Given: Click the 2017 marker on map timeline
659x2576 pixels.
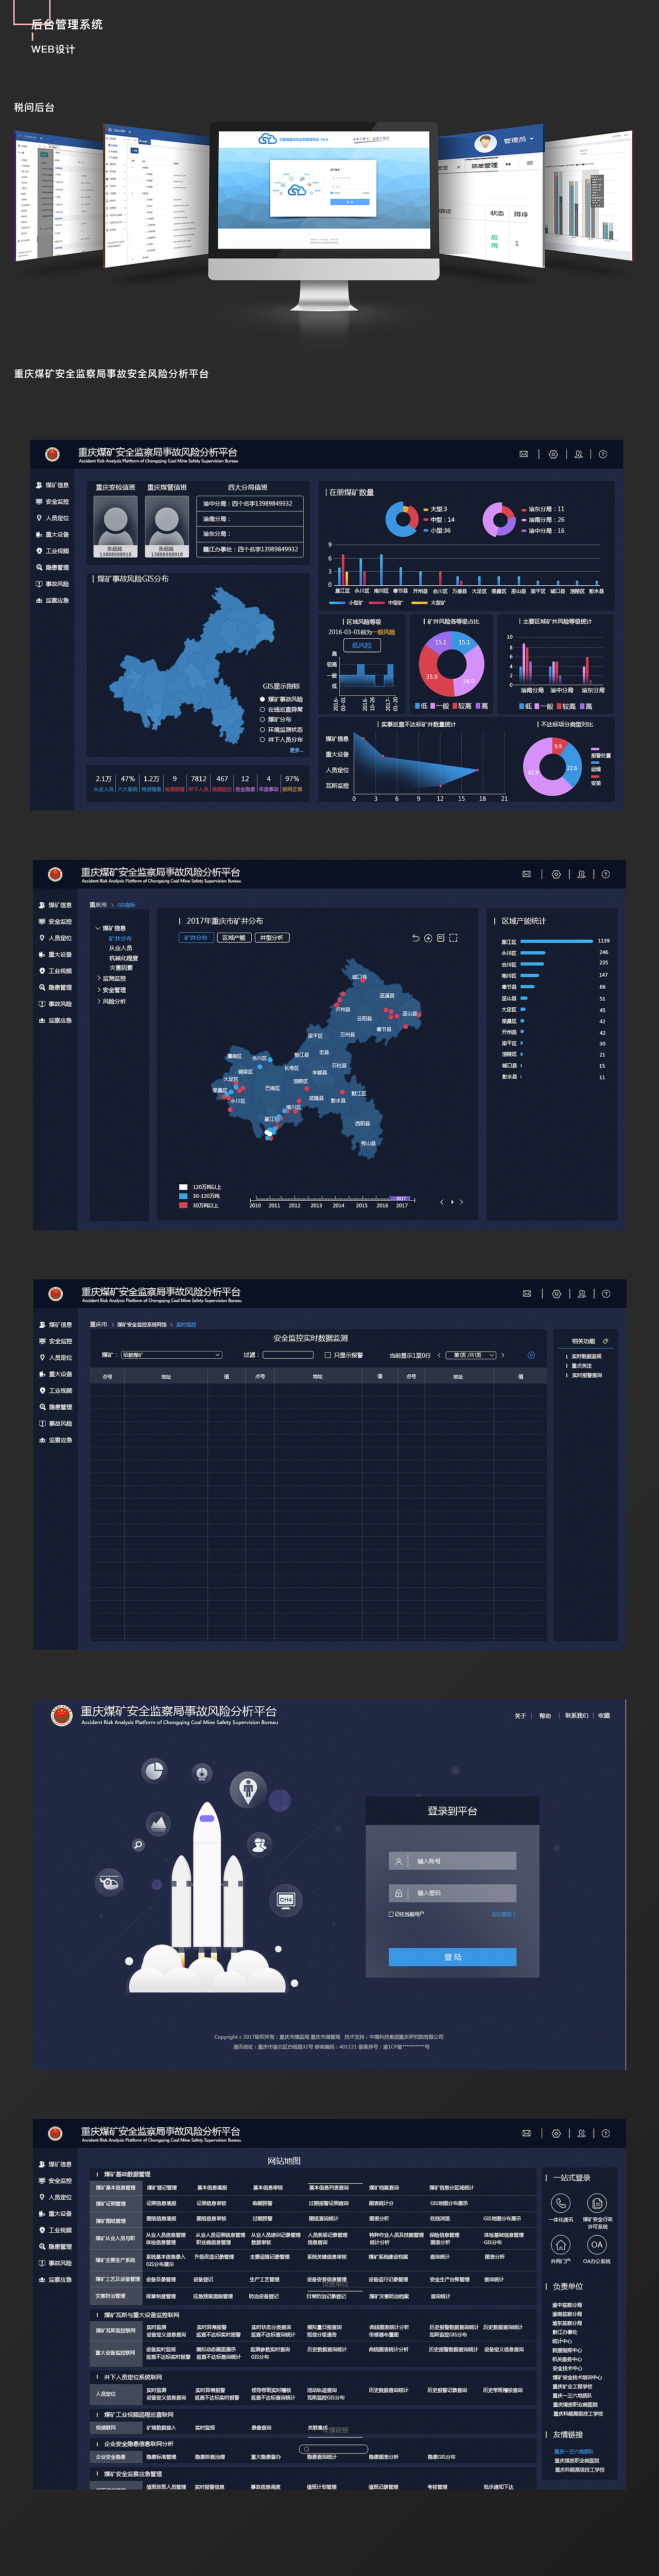Looking at the screenshot, I should coord(401,1198).
